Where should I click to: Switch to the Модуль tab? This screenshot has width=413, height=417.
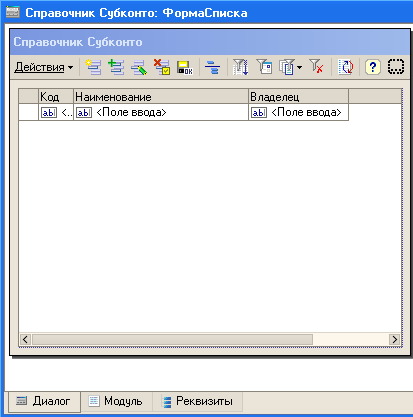(x=116, y=401)
